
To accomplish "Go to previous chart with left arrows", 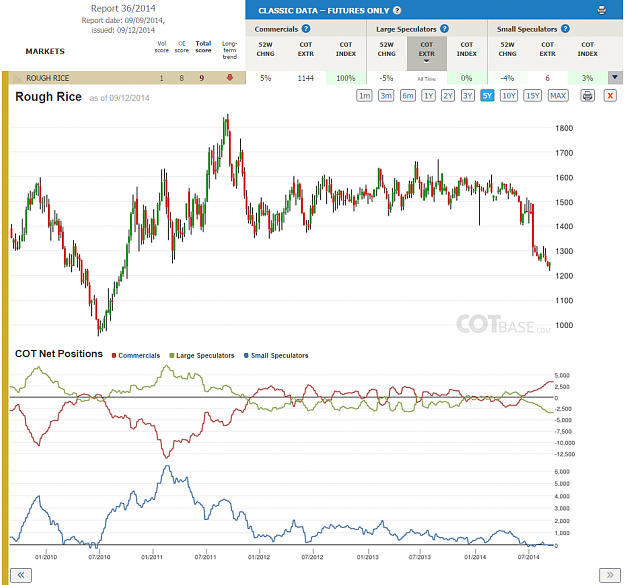I will [21, 575].
